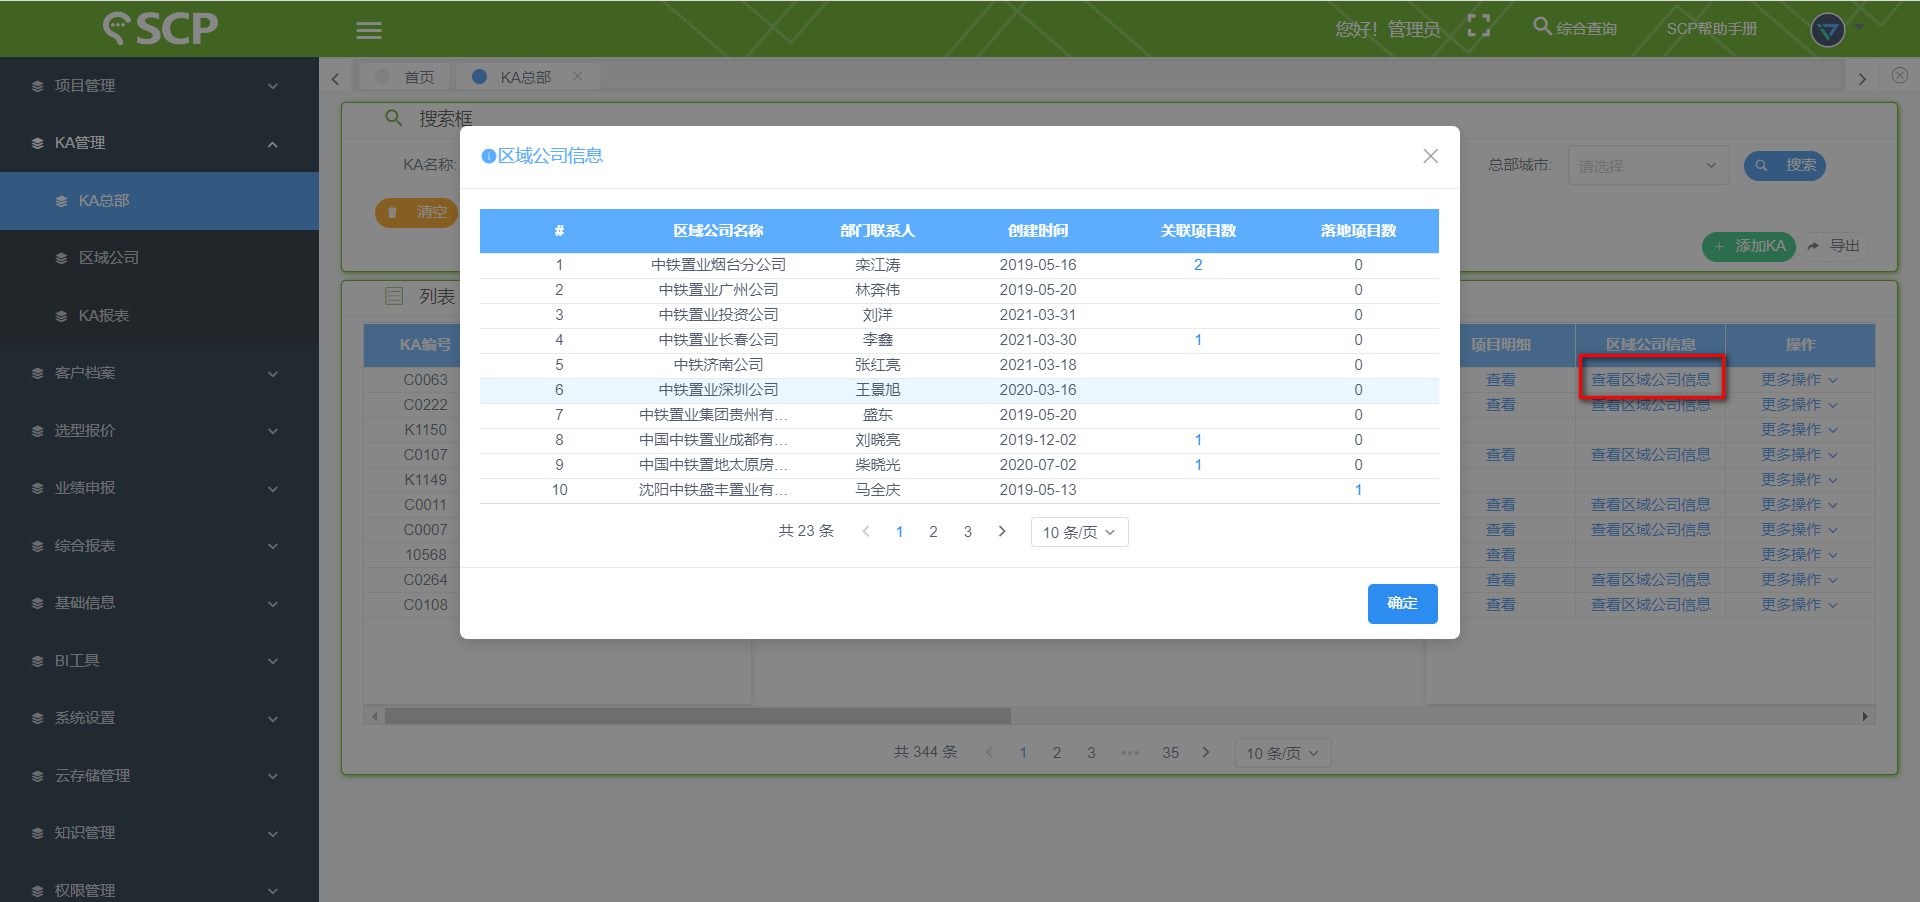Click the 区域公司名称 column header
Viewport: 1920px width, 902px height.
[718, 231]
